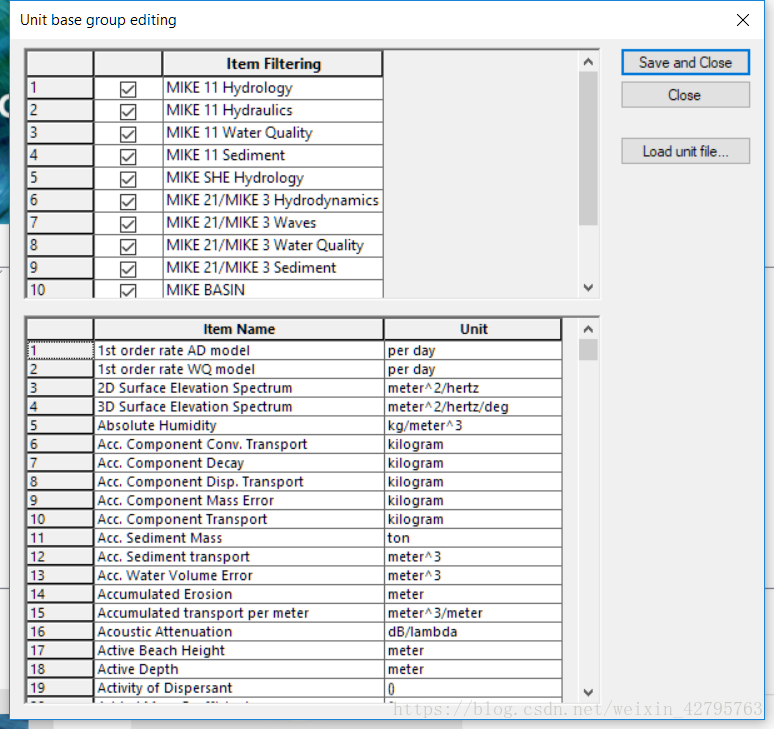
Task: Click the up arrow of the filtering list scrollbar
Action: (588, 62)
